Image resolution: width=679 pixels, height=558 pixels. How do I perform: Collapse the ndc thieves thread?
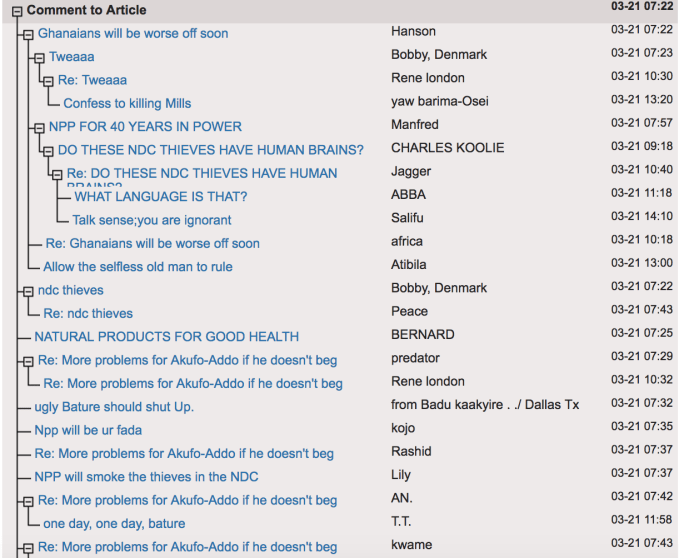(28, 291)
